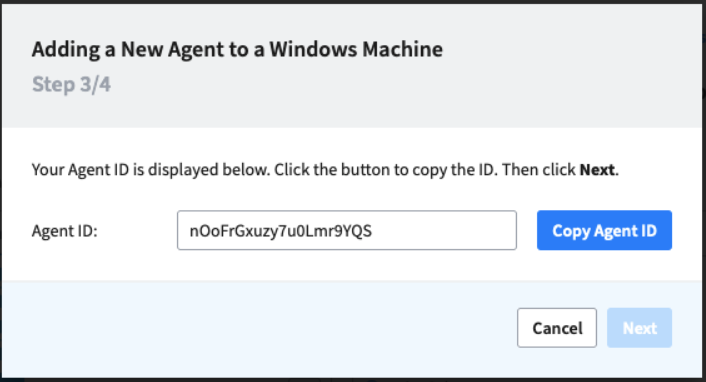Click white body area beneath the Agent ID label
Screen dimensions: 706x382
point(90,264)
